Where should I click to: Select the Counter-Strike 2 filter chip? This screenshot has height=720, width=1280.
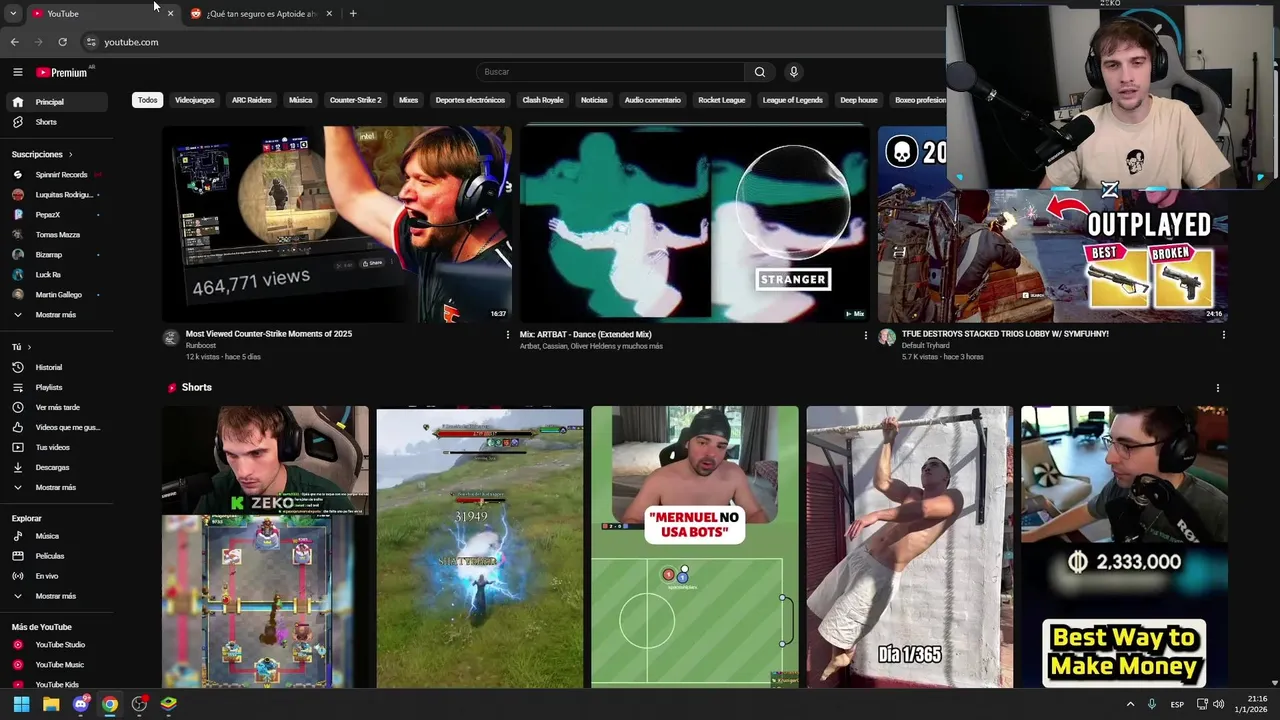coord(356,100)
